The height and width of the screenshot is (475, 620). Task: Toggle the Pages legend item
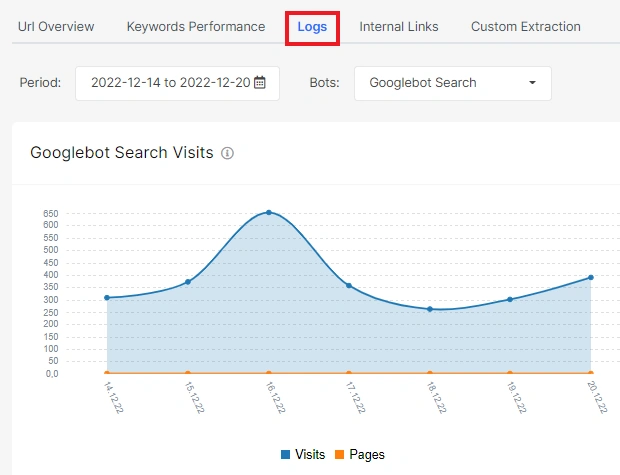(x=359, y=454)
